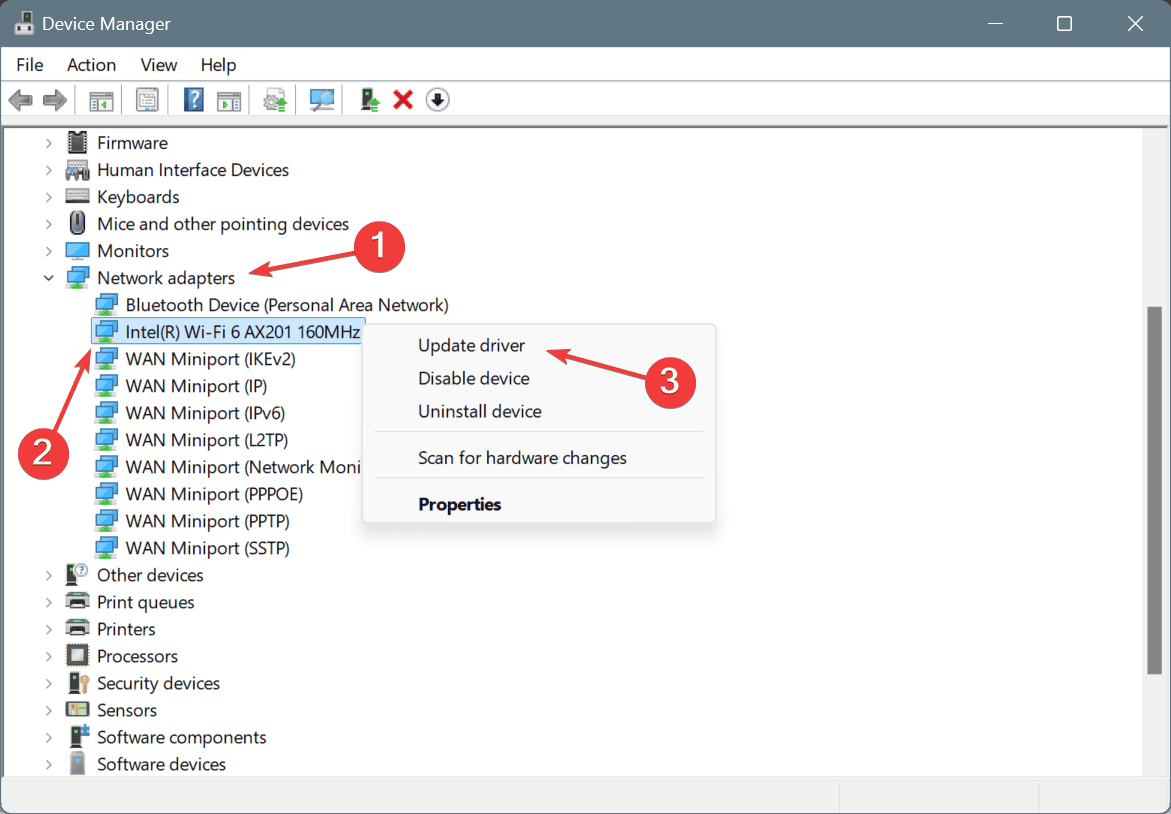Click the Human Interface Devices icon

pyautogui.click(x=77, y=170)
